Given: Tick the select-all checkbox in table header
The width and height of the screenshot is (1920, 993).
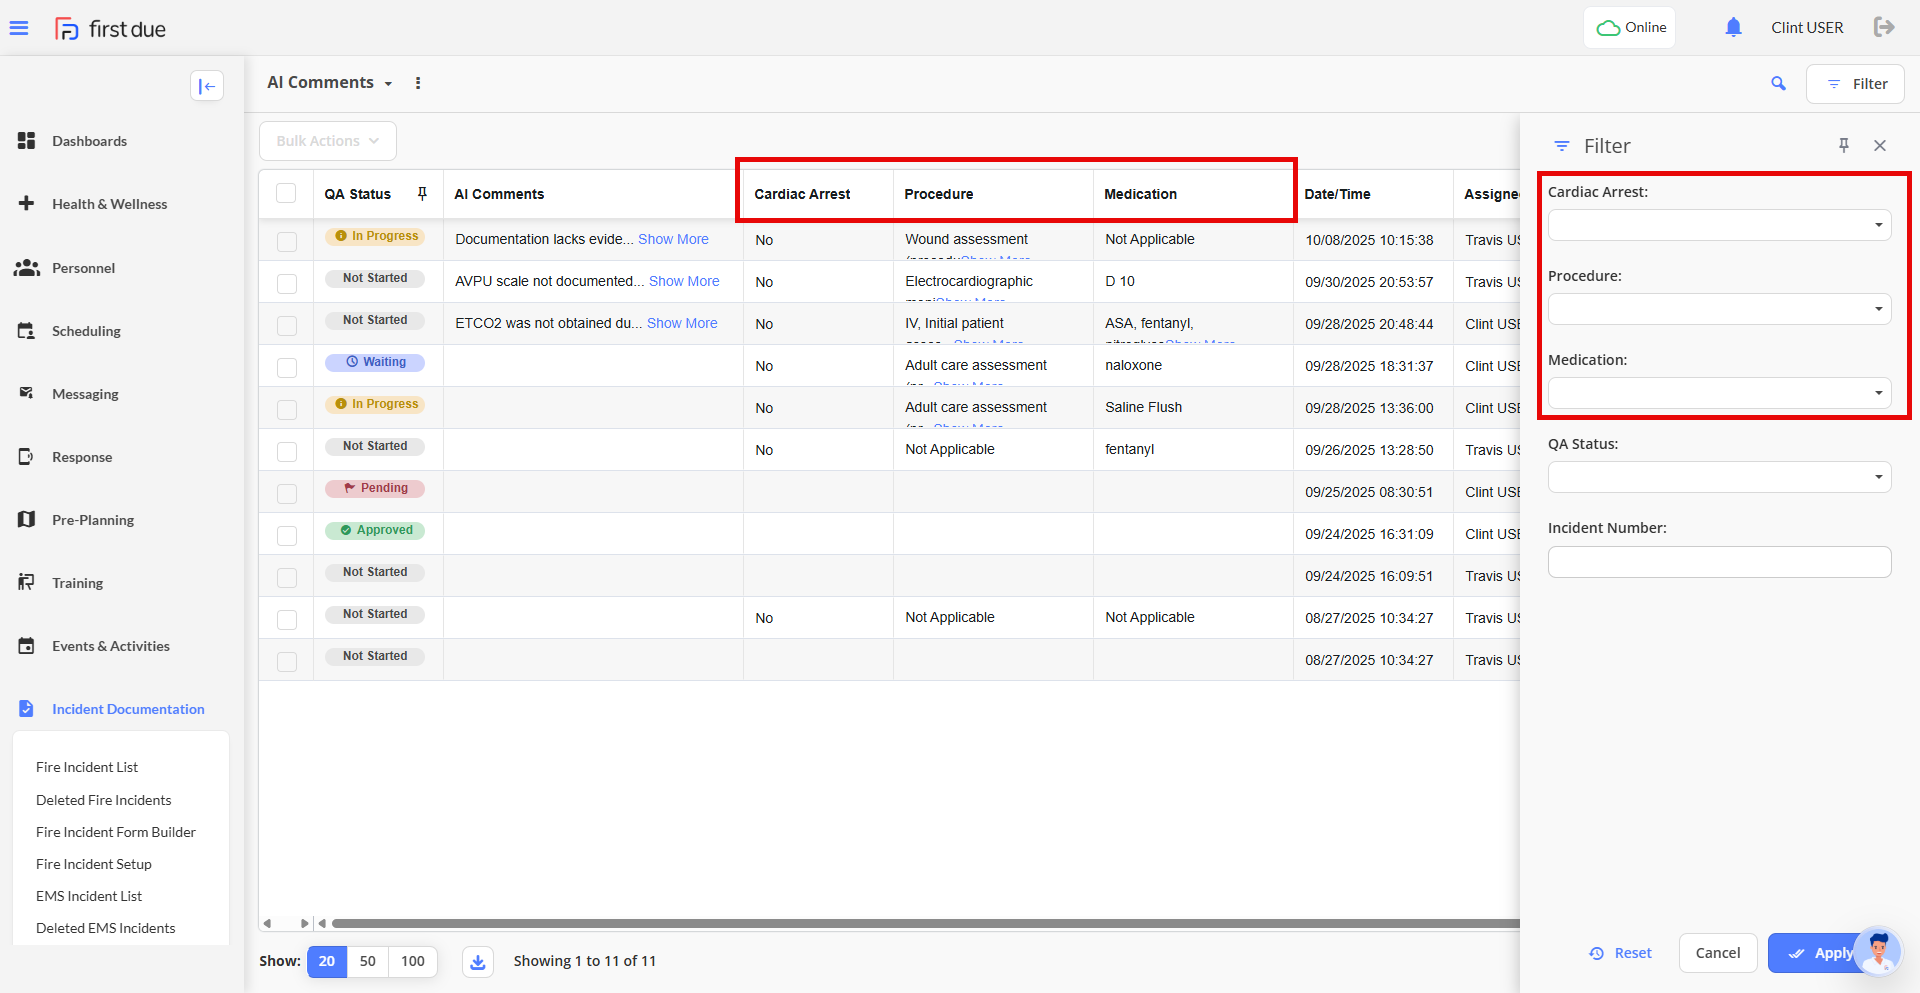Looking at the screenshot, I should 286,194.
